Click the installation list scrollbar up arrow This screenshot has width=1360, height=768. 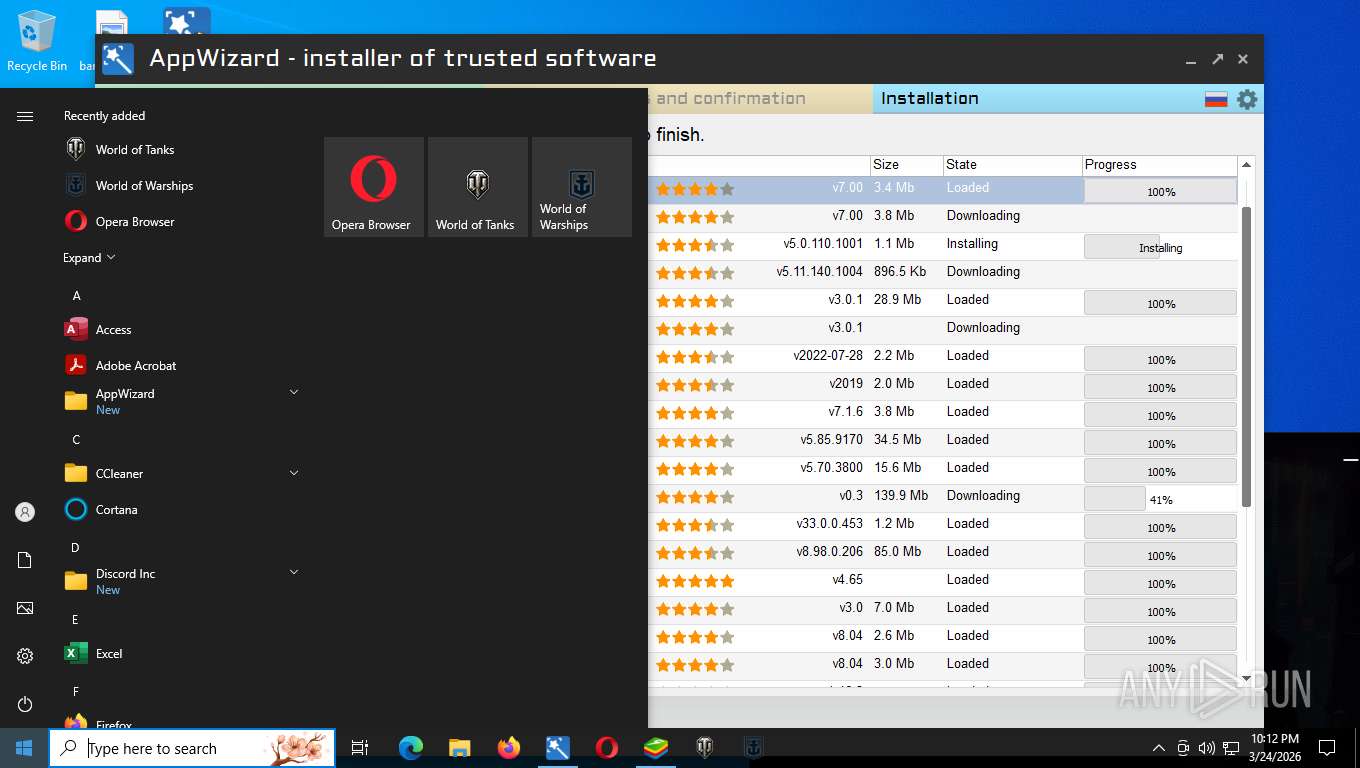point(1246,165)
